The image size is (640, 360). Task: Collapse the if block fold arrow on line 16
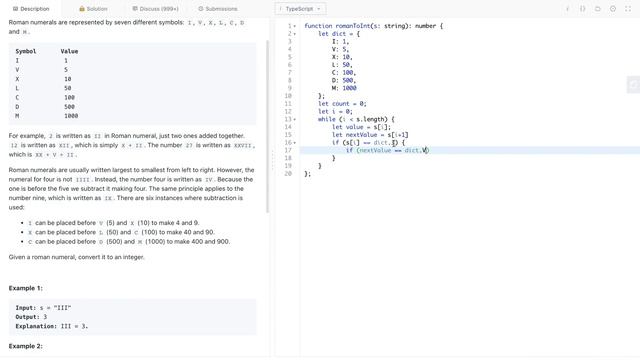click(295, 143)
